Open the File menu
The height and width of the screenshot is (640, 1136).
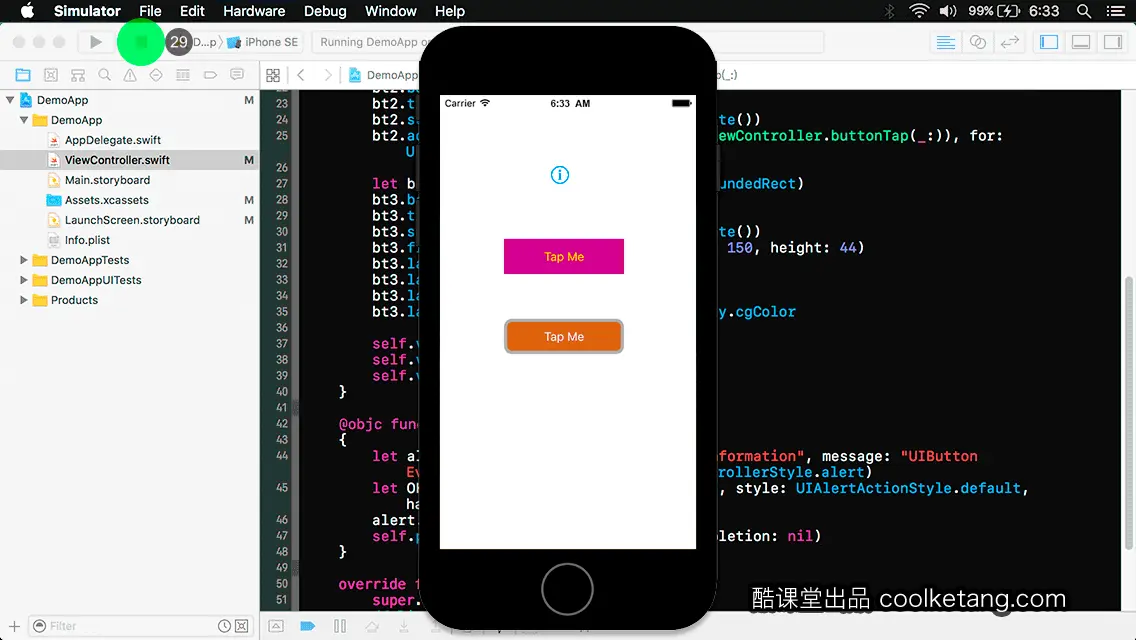150,11
